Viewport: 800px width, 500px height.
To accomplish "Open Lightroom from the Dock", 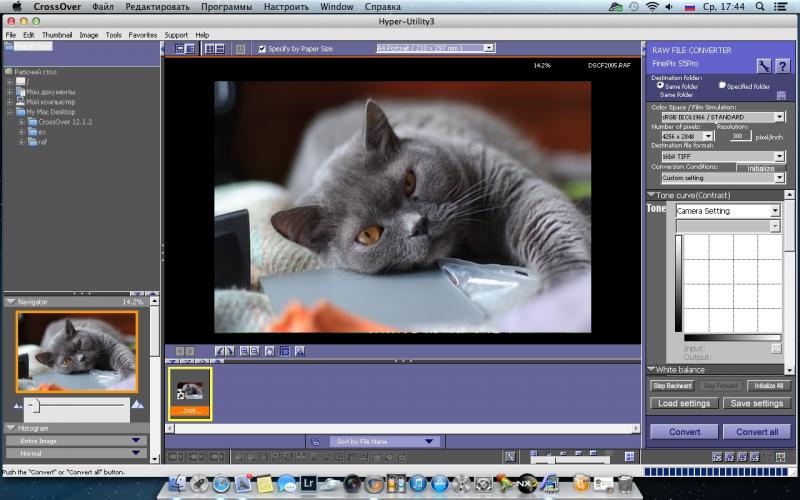I will click(x=308, y=483).
